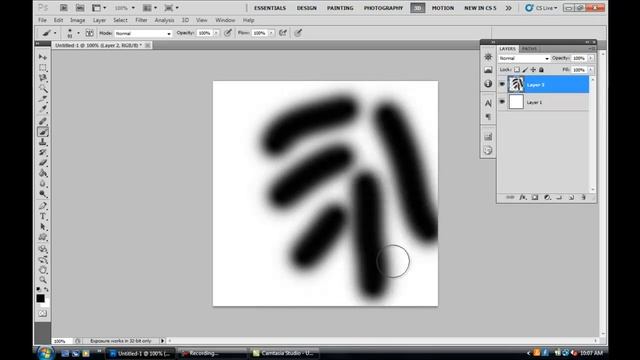Select the Path Selection tool

coord(42,227)
